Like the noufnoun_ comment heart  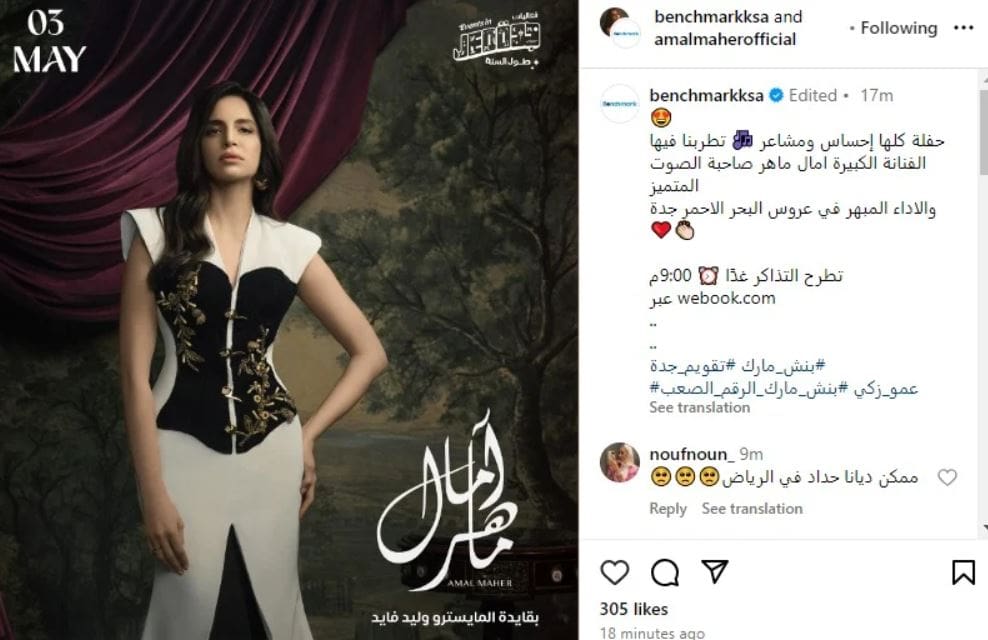pyautogui.click(x=947, y=477)
